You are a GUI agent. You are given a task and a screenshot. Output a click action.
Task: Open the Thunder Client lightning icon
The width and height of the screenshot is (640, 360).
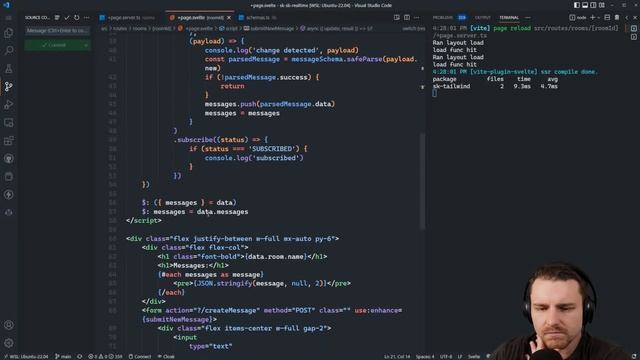(9, 194)
